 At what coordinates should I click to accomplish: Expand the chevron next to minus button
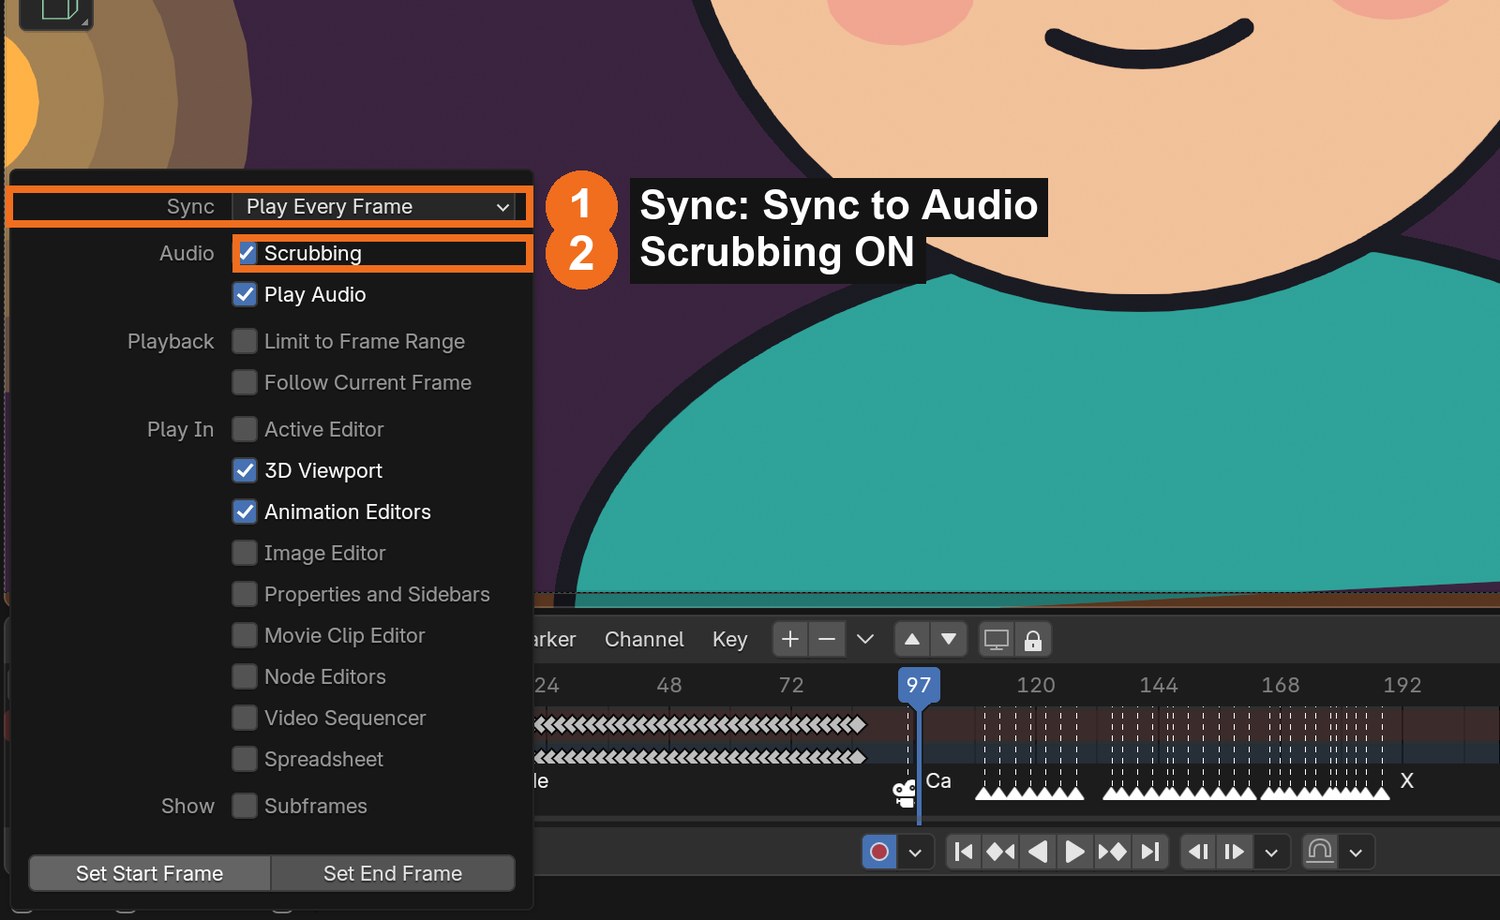click(x=866, y=640)
